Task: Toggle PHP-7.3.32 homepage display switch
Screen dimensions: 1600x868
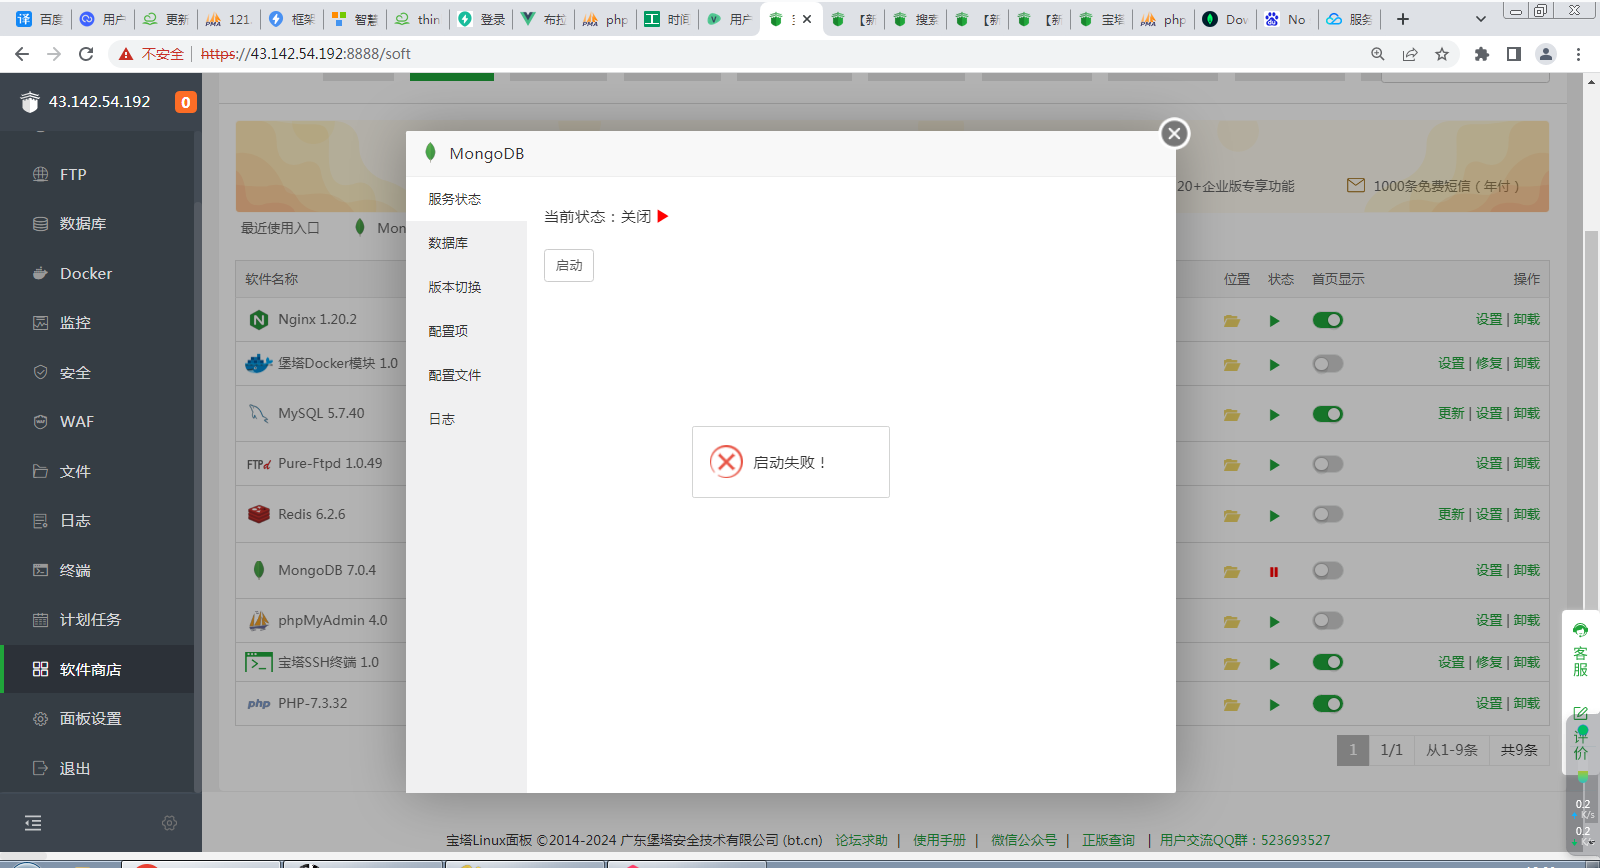Action: tap(1328, 704)
